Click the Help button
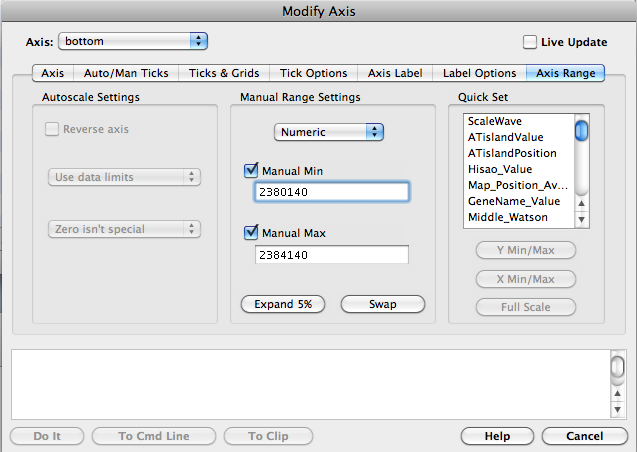Screen dimensions: 637x452 pyautogui.click(x=497, y=436)
